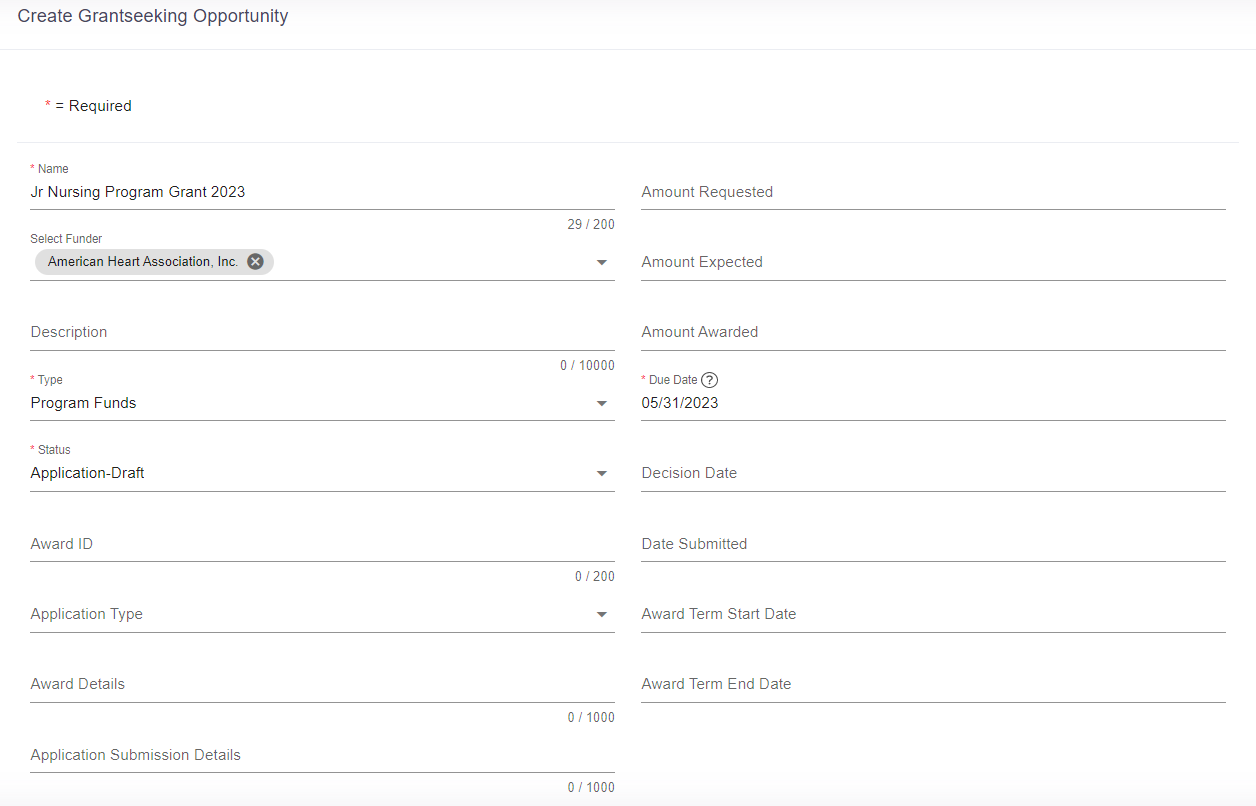Click the Award Term End Date field
The image size is (1256, 806).
[933, 684]
